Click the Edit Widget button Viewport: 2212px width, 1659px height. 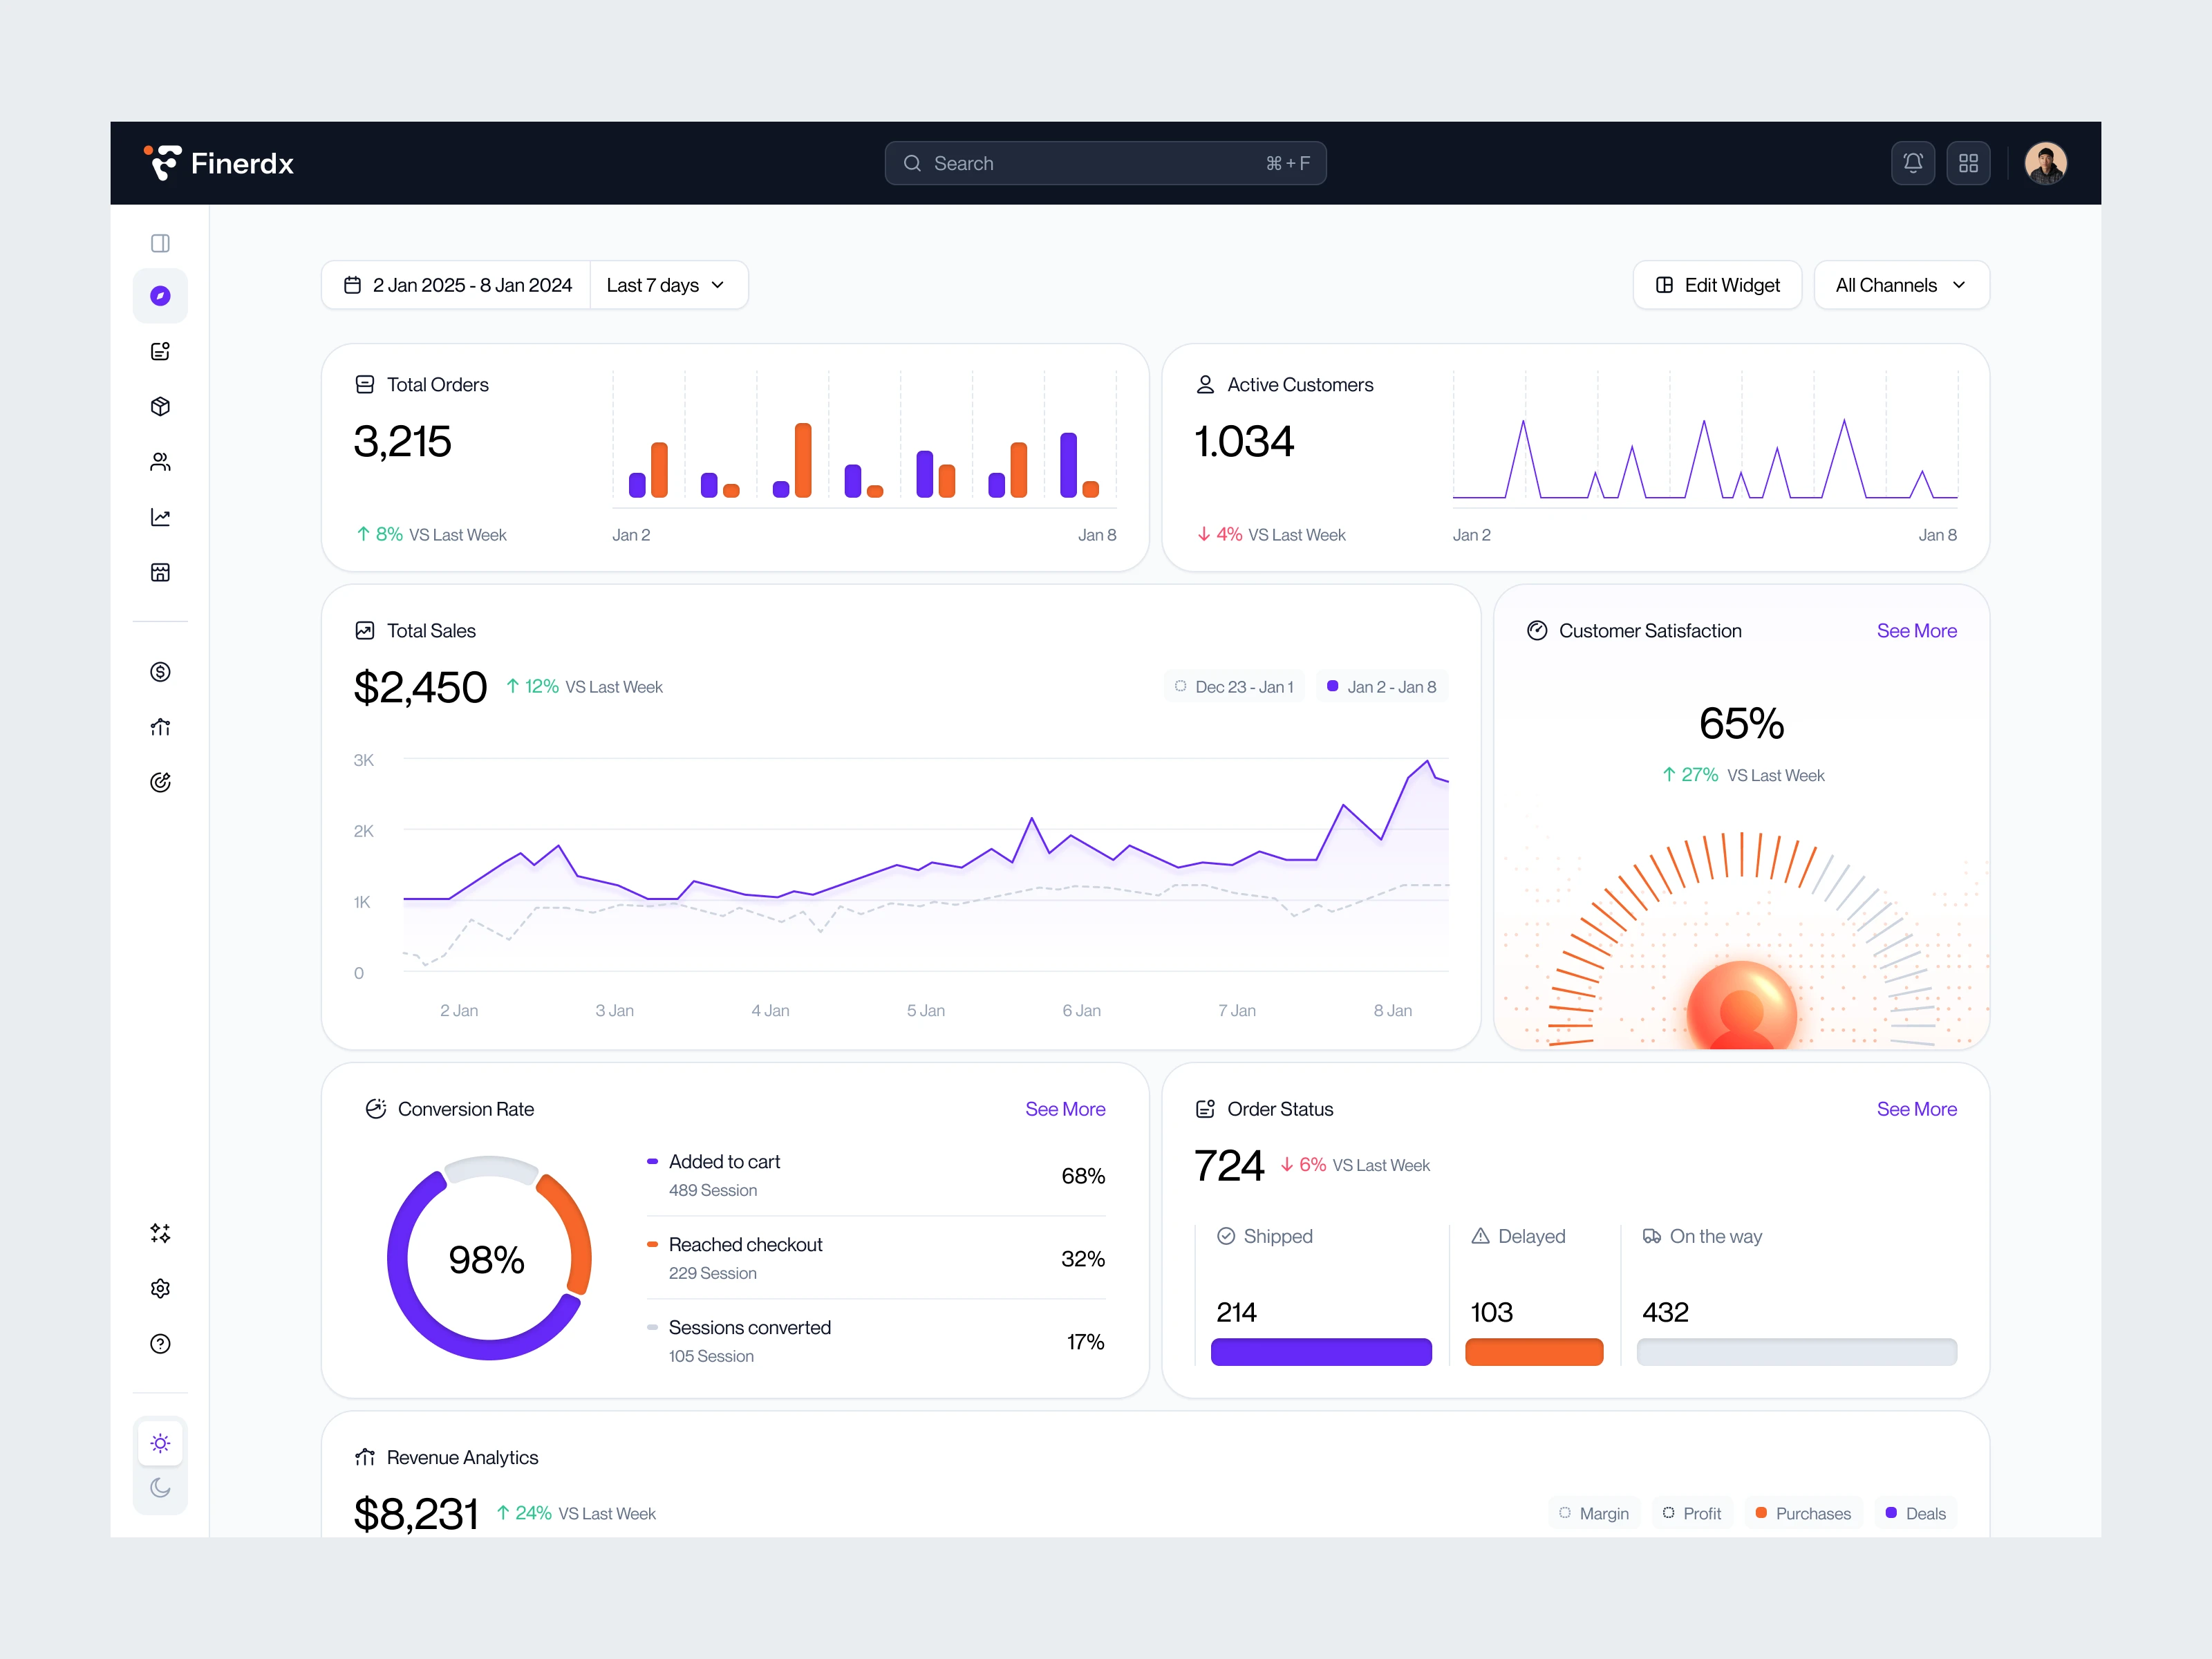coord(1717,285)
